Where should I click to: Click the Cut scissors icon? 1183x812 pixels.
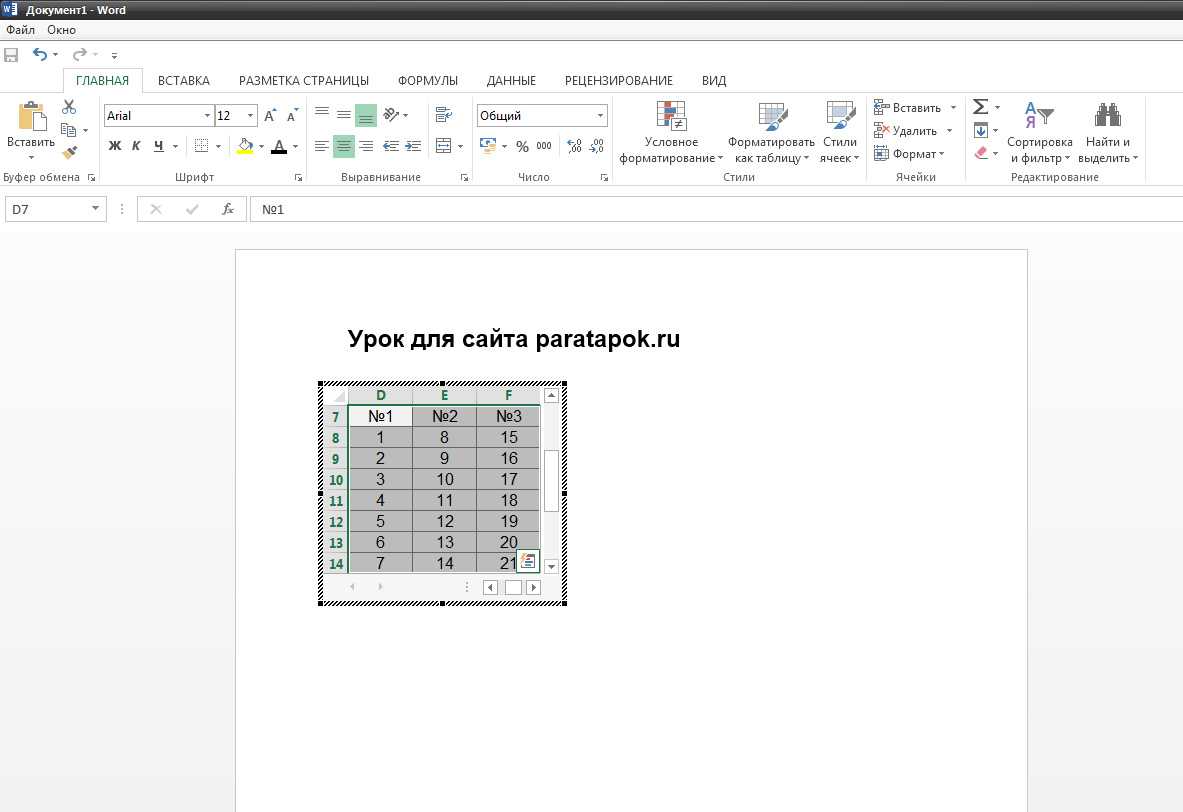click(x=69, y=107)
